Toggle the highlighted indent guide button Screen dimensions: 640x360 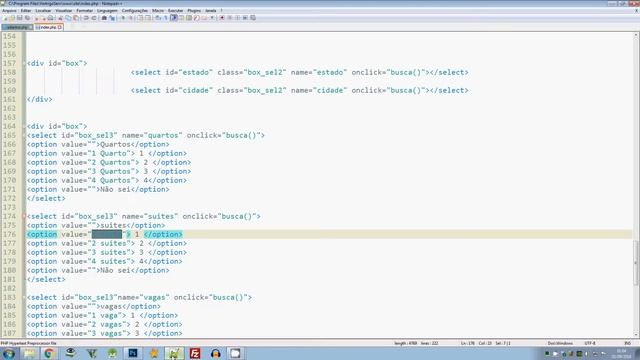pos(174,18)
